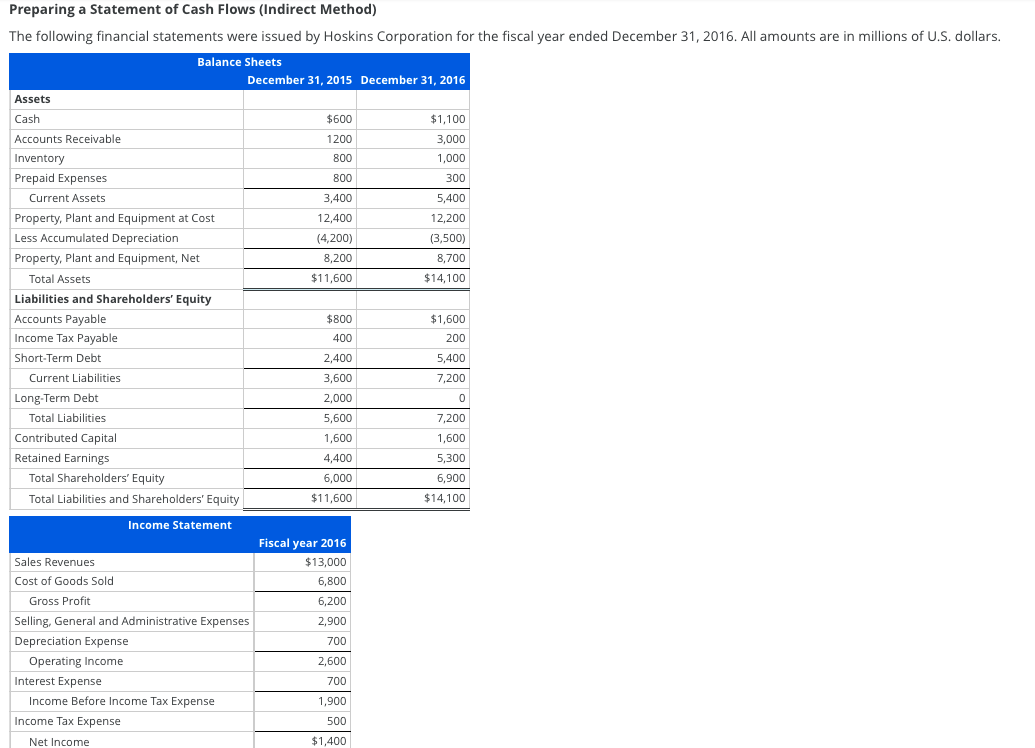This screenshot has width=1035, height=748.
Task: Select the Depreciation Expense amount 700
Action: click(337, 641)
